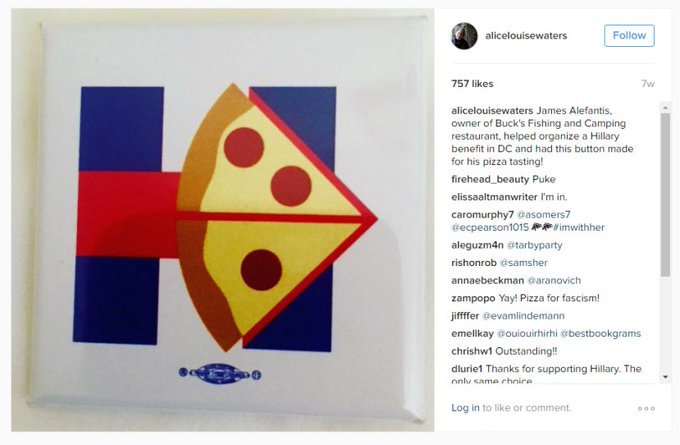Open the #imwithher hashtag
This screenshot has height=445, width=680.
coord(579,227)
